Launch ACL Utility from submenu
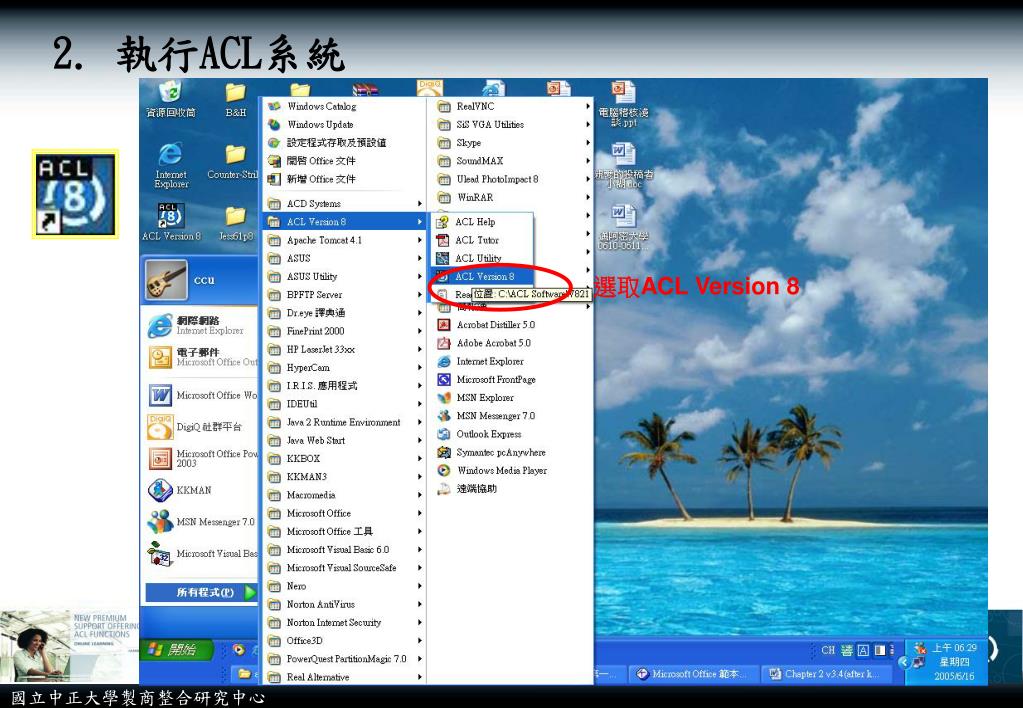1023x708 pixels. [482, 258]
